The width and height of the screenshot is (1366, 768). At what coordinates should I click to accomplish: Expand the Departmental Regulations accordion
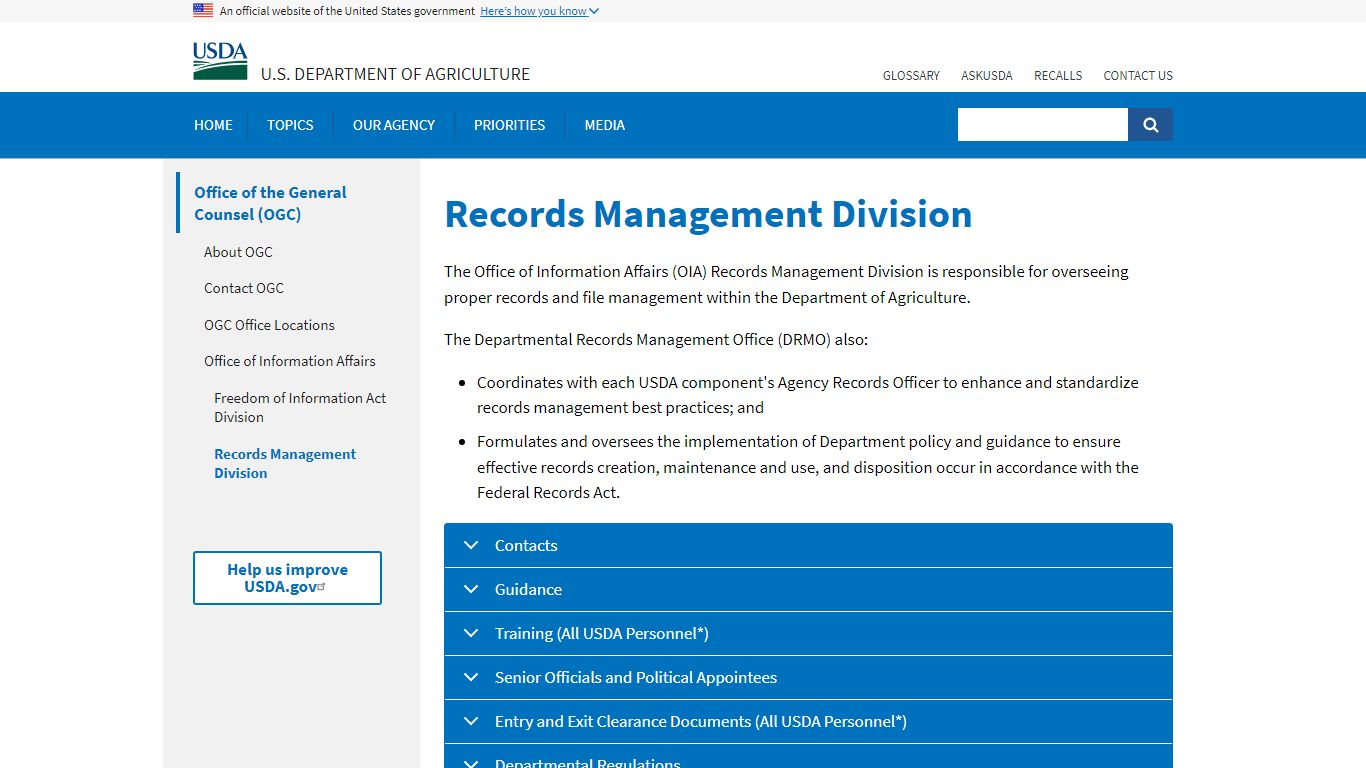pyautogui.click(x=808, y=757)
